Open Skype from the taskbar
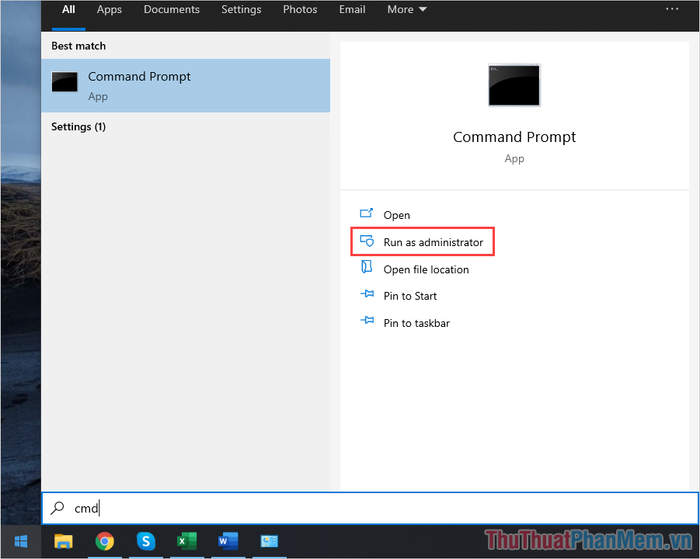The height and width of the screenshot is (559, 700). (146, 542)
